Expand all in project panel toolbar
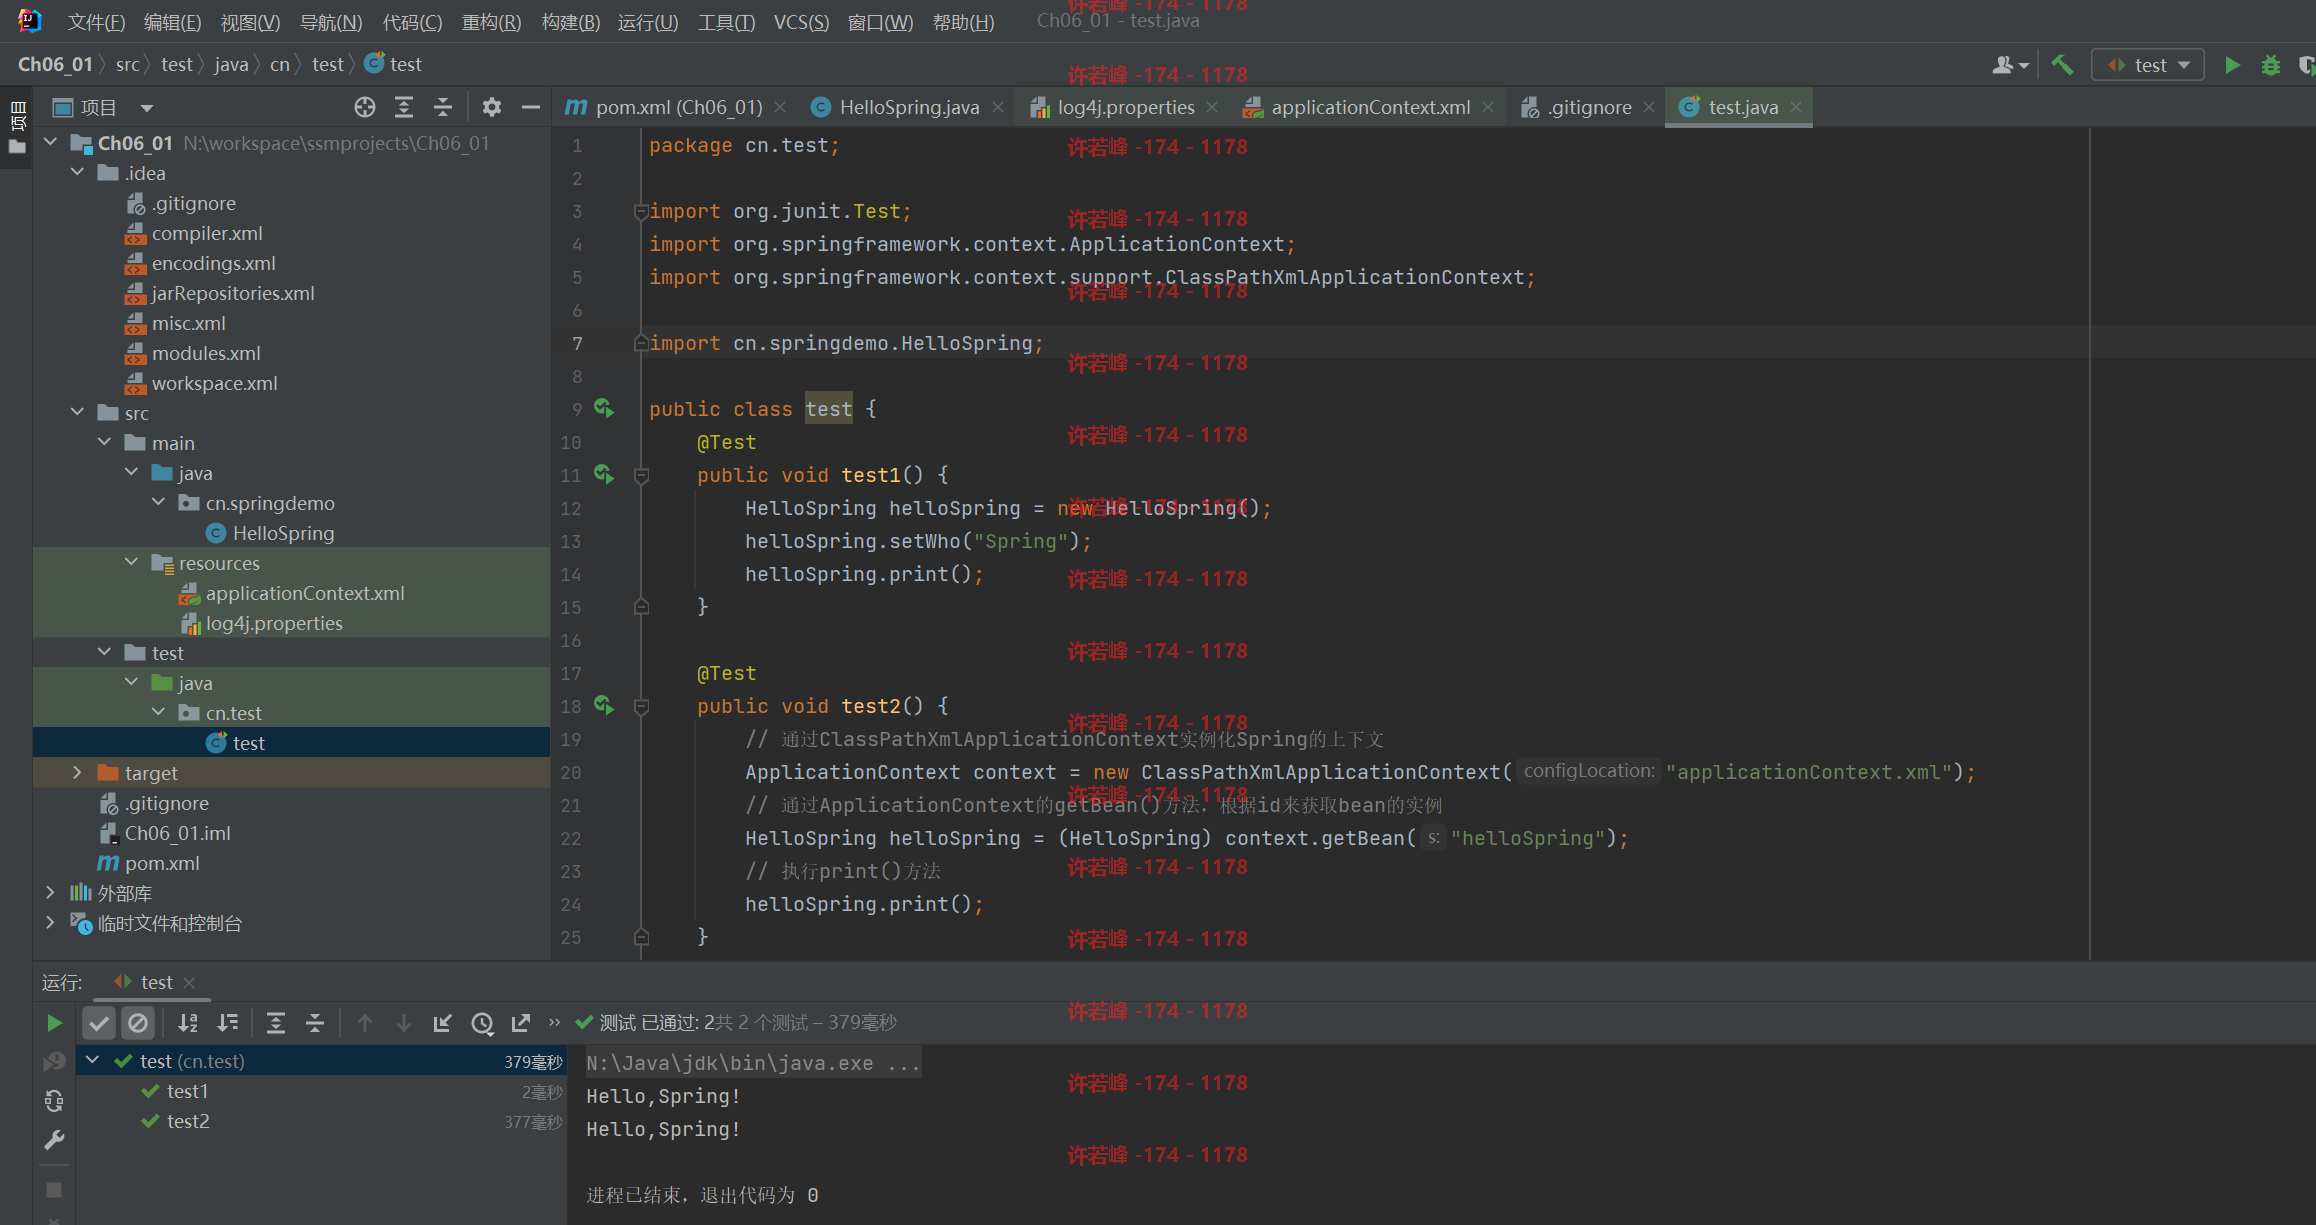This screenshot has height=1225, width=2316. click(404, 107)
